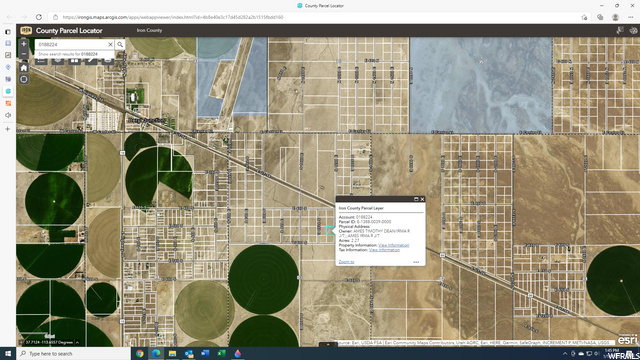The height and width of the screenshot is (360, 640).
Task: Add a new tab with plus icon
Action: [x=8, y=129]
